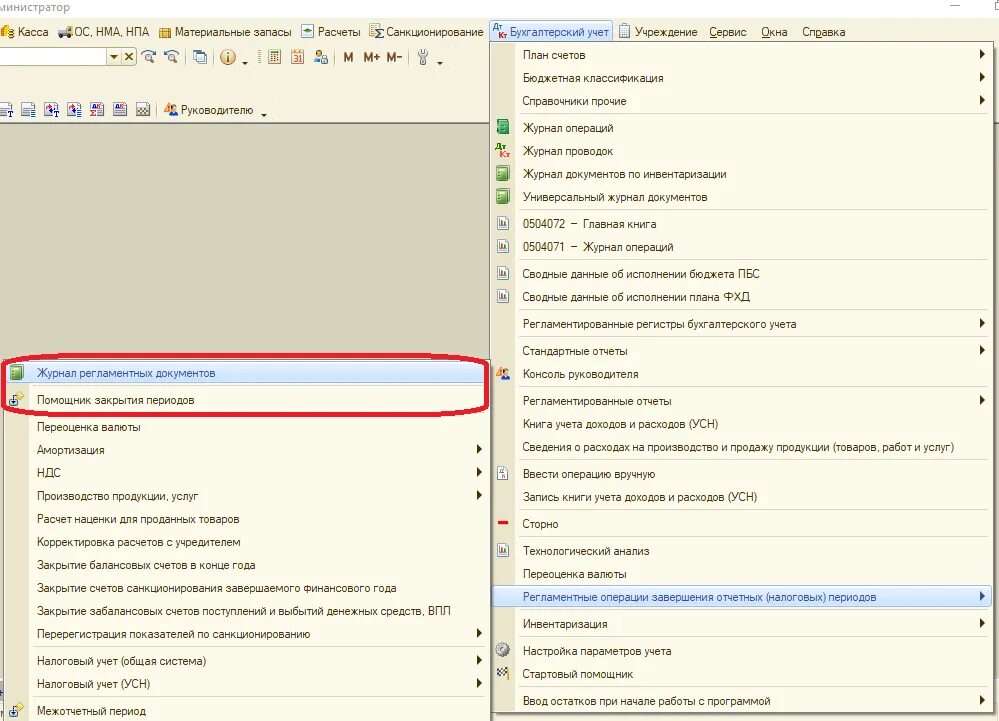Open the dropdown arrow after Руководителю
The height and width of the screenshot is (721, 999).
(263, 115)
